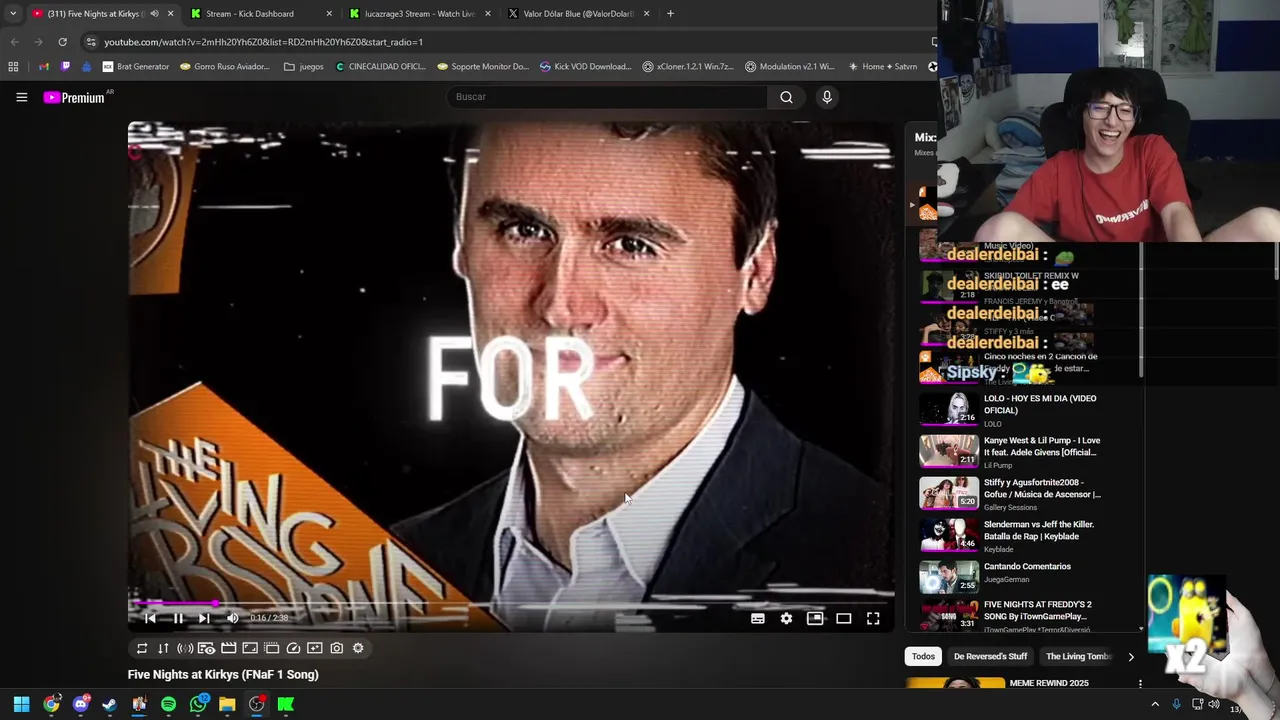Open the Modulation v2.1 bookmark
The image size is (1280, 720).
click(790, 67)
